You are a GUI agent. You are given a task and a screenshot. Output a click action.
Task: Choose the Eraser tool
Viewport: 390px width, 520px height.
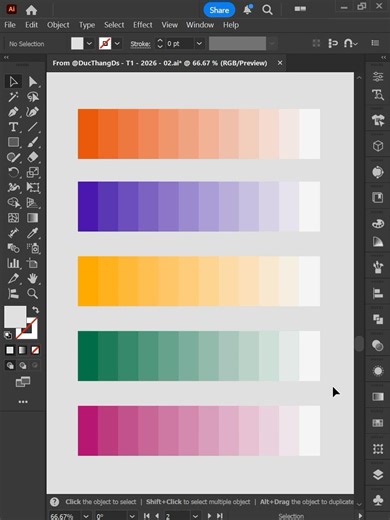pyautogui.click(x=33, y=157)
